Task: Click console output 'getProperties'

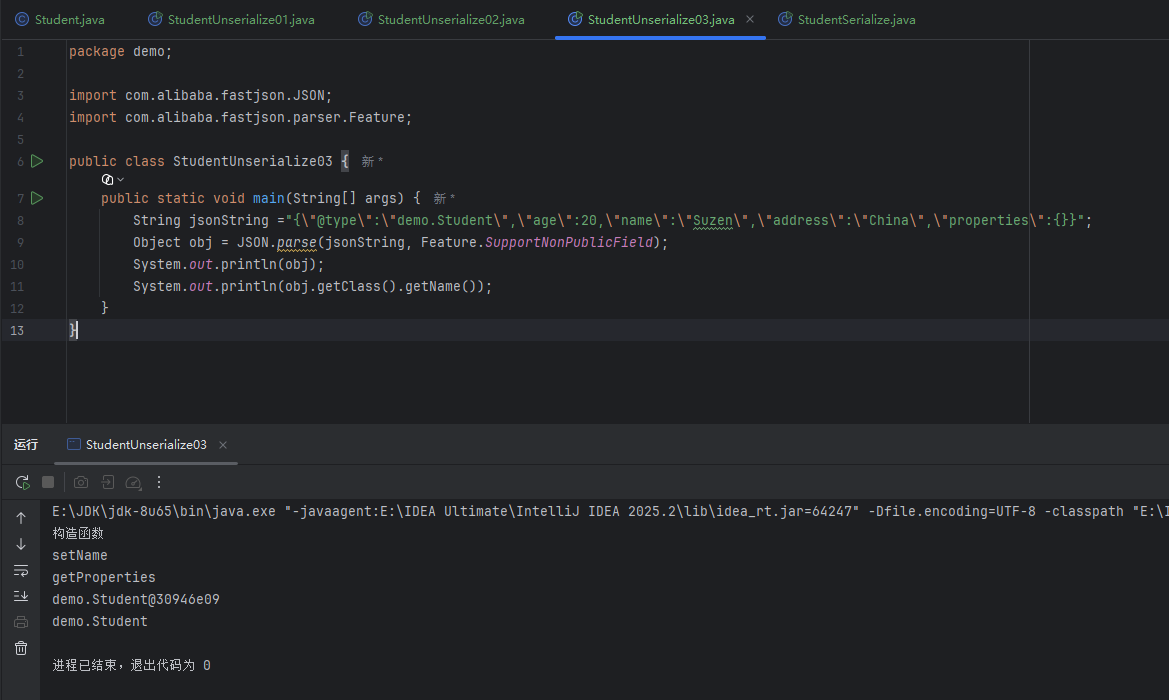Action: [104, 577]
